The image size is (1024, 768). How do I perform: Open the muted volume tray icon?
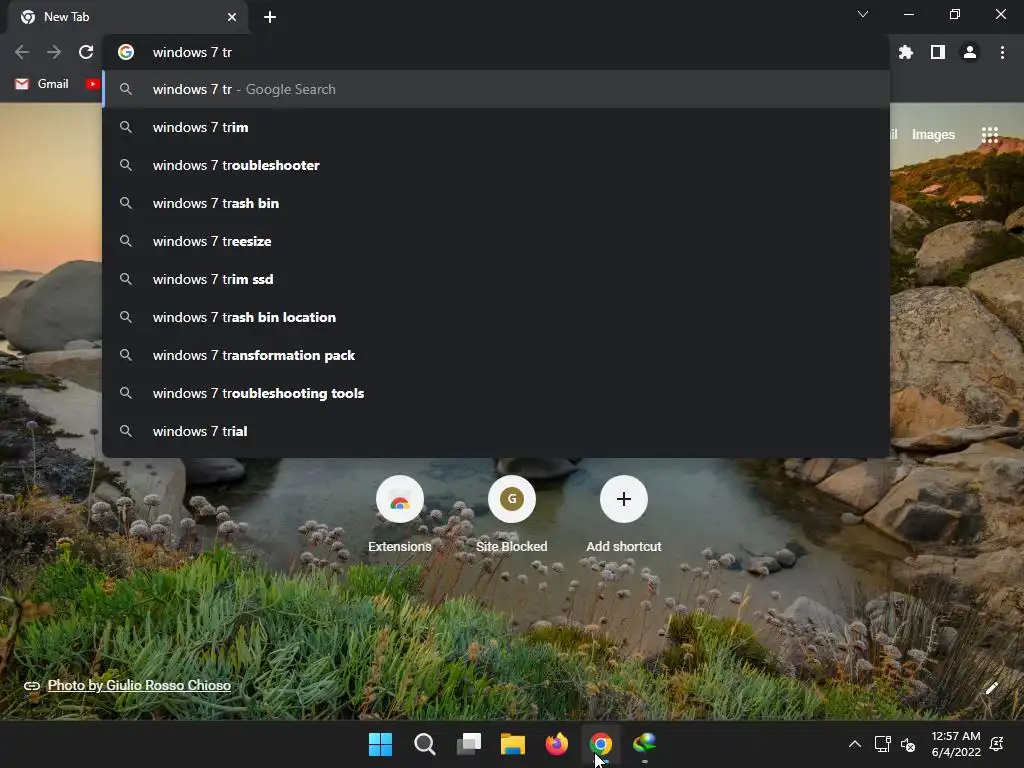(x=908, y=744)
